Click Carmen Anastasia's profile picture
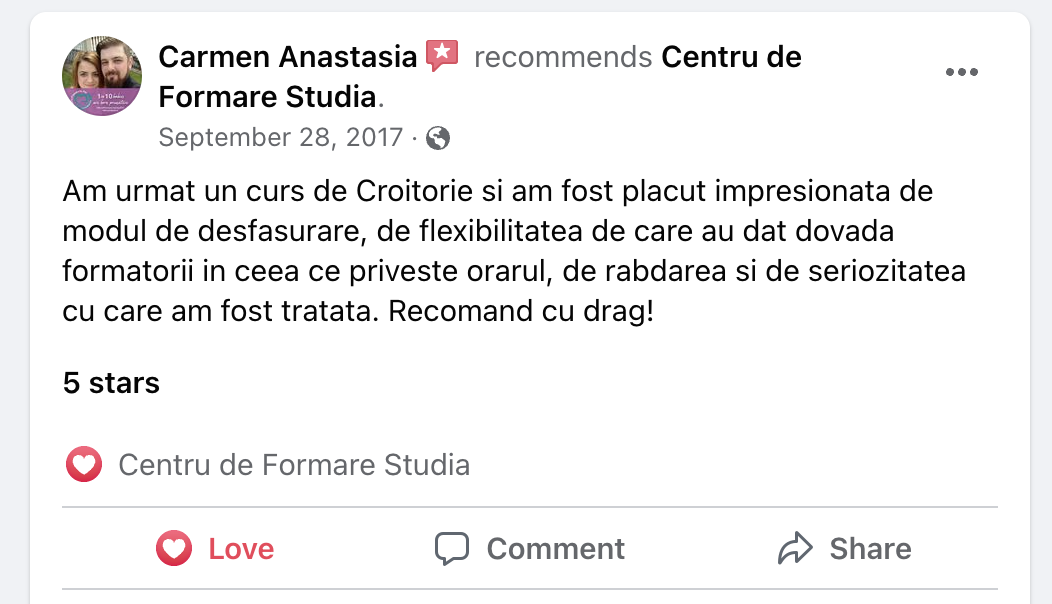 [102, 77]
